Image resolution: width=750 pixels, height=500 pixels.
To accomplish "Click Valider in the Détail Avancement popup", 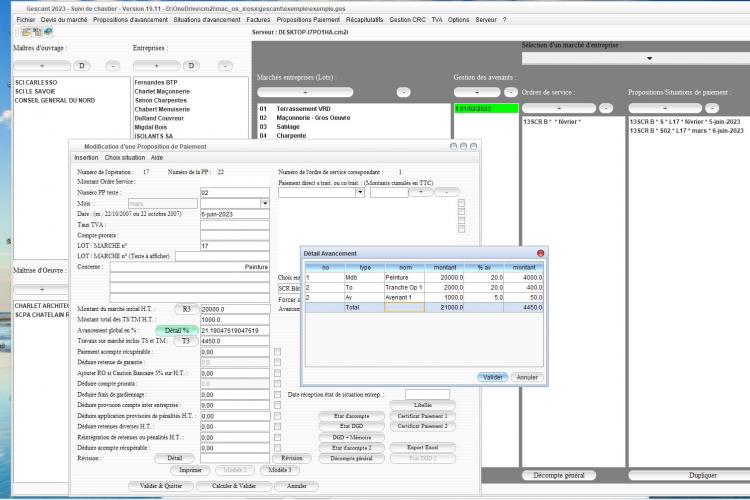I will [493, 378].
